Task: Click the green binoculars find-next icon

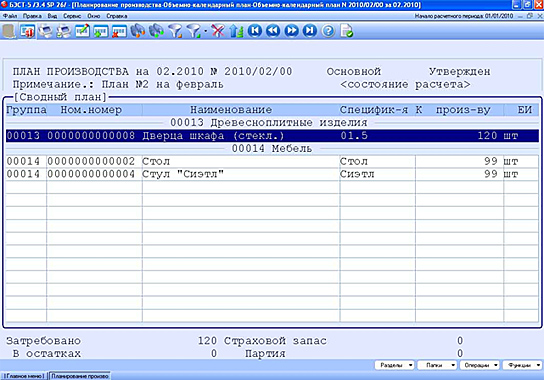Action: [x=156, y=31]
